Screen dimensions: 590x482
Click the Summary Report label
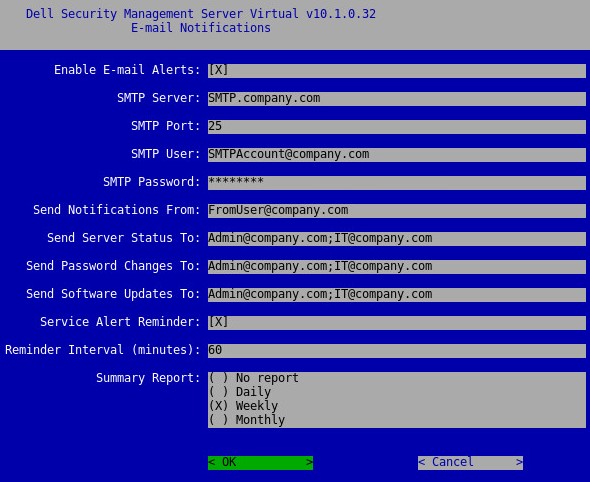(148, 378)
